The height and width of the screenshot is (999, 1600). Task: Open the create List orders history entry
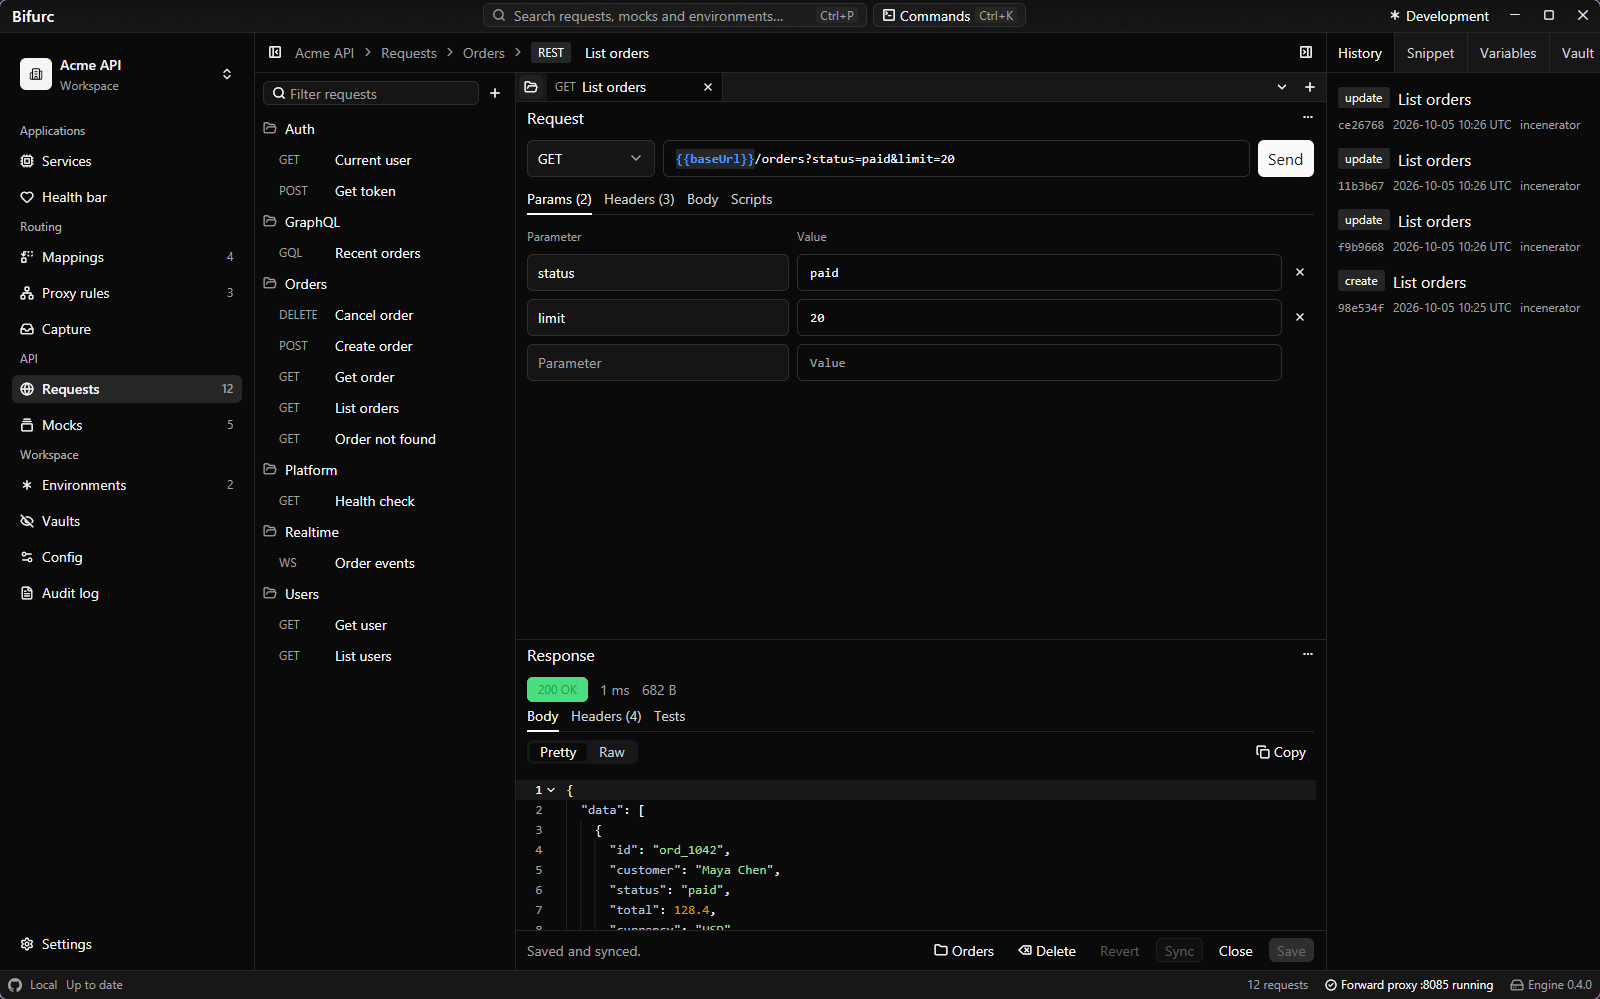pyautogui.click(x=1461, y=293)
